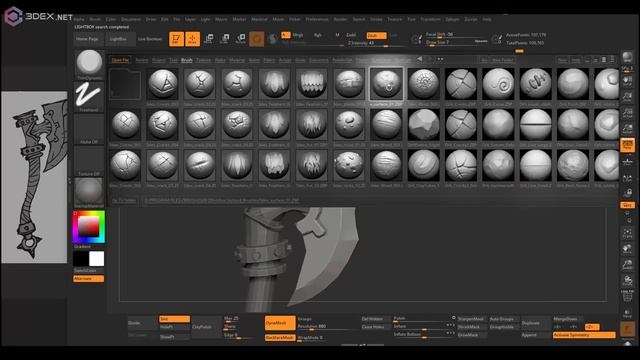Toggle the BackfaceMask button
640x360 pixels.
tap(280, 338)
